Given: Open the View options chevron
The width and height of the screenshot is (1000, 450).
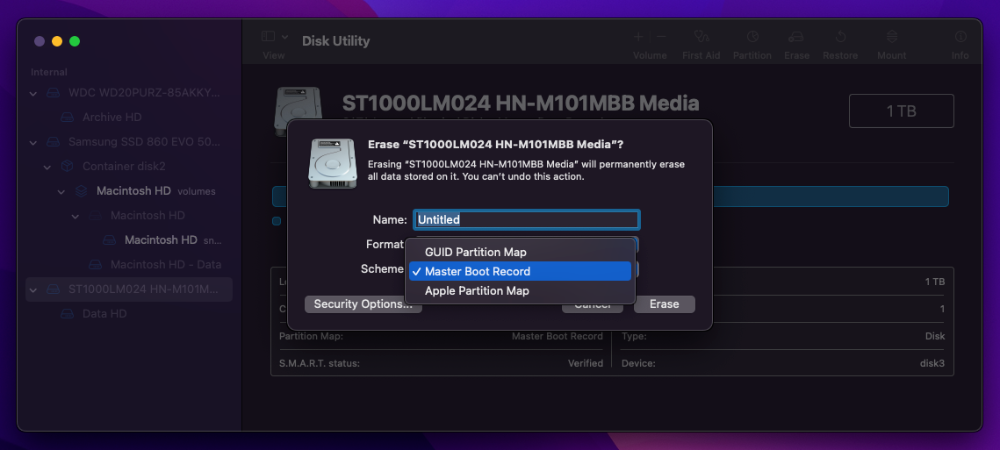Looking at the screenshot, I should [x=284, y=37].
